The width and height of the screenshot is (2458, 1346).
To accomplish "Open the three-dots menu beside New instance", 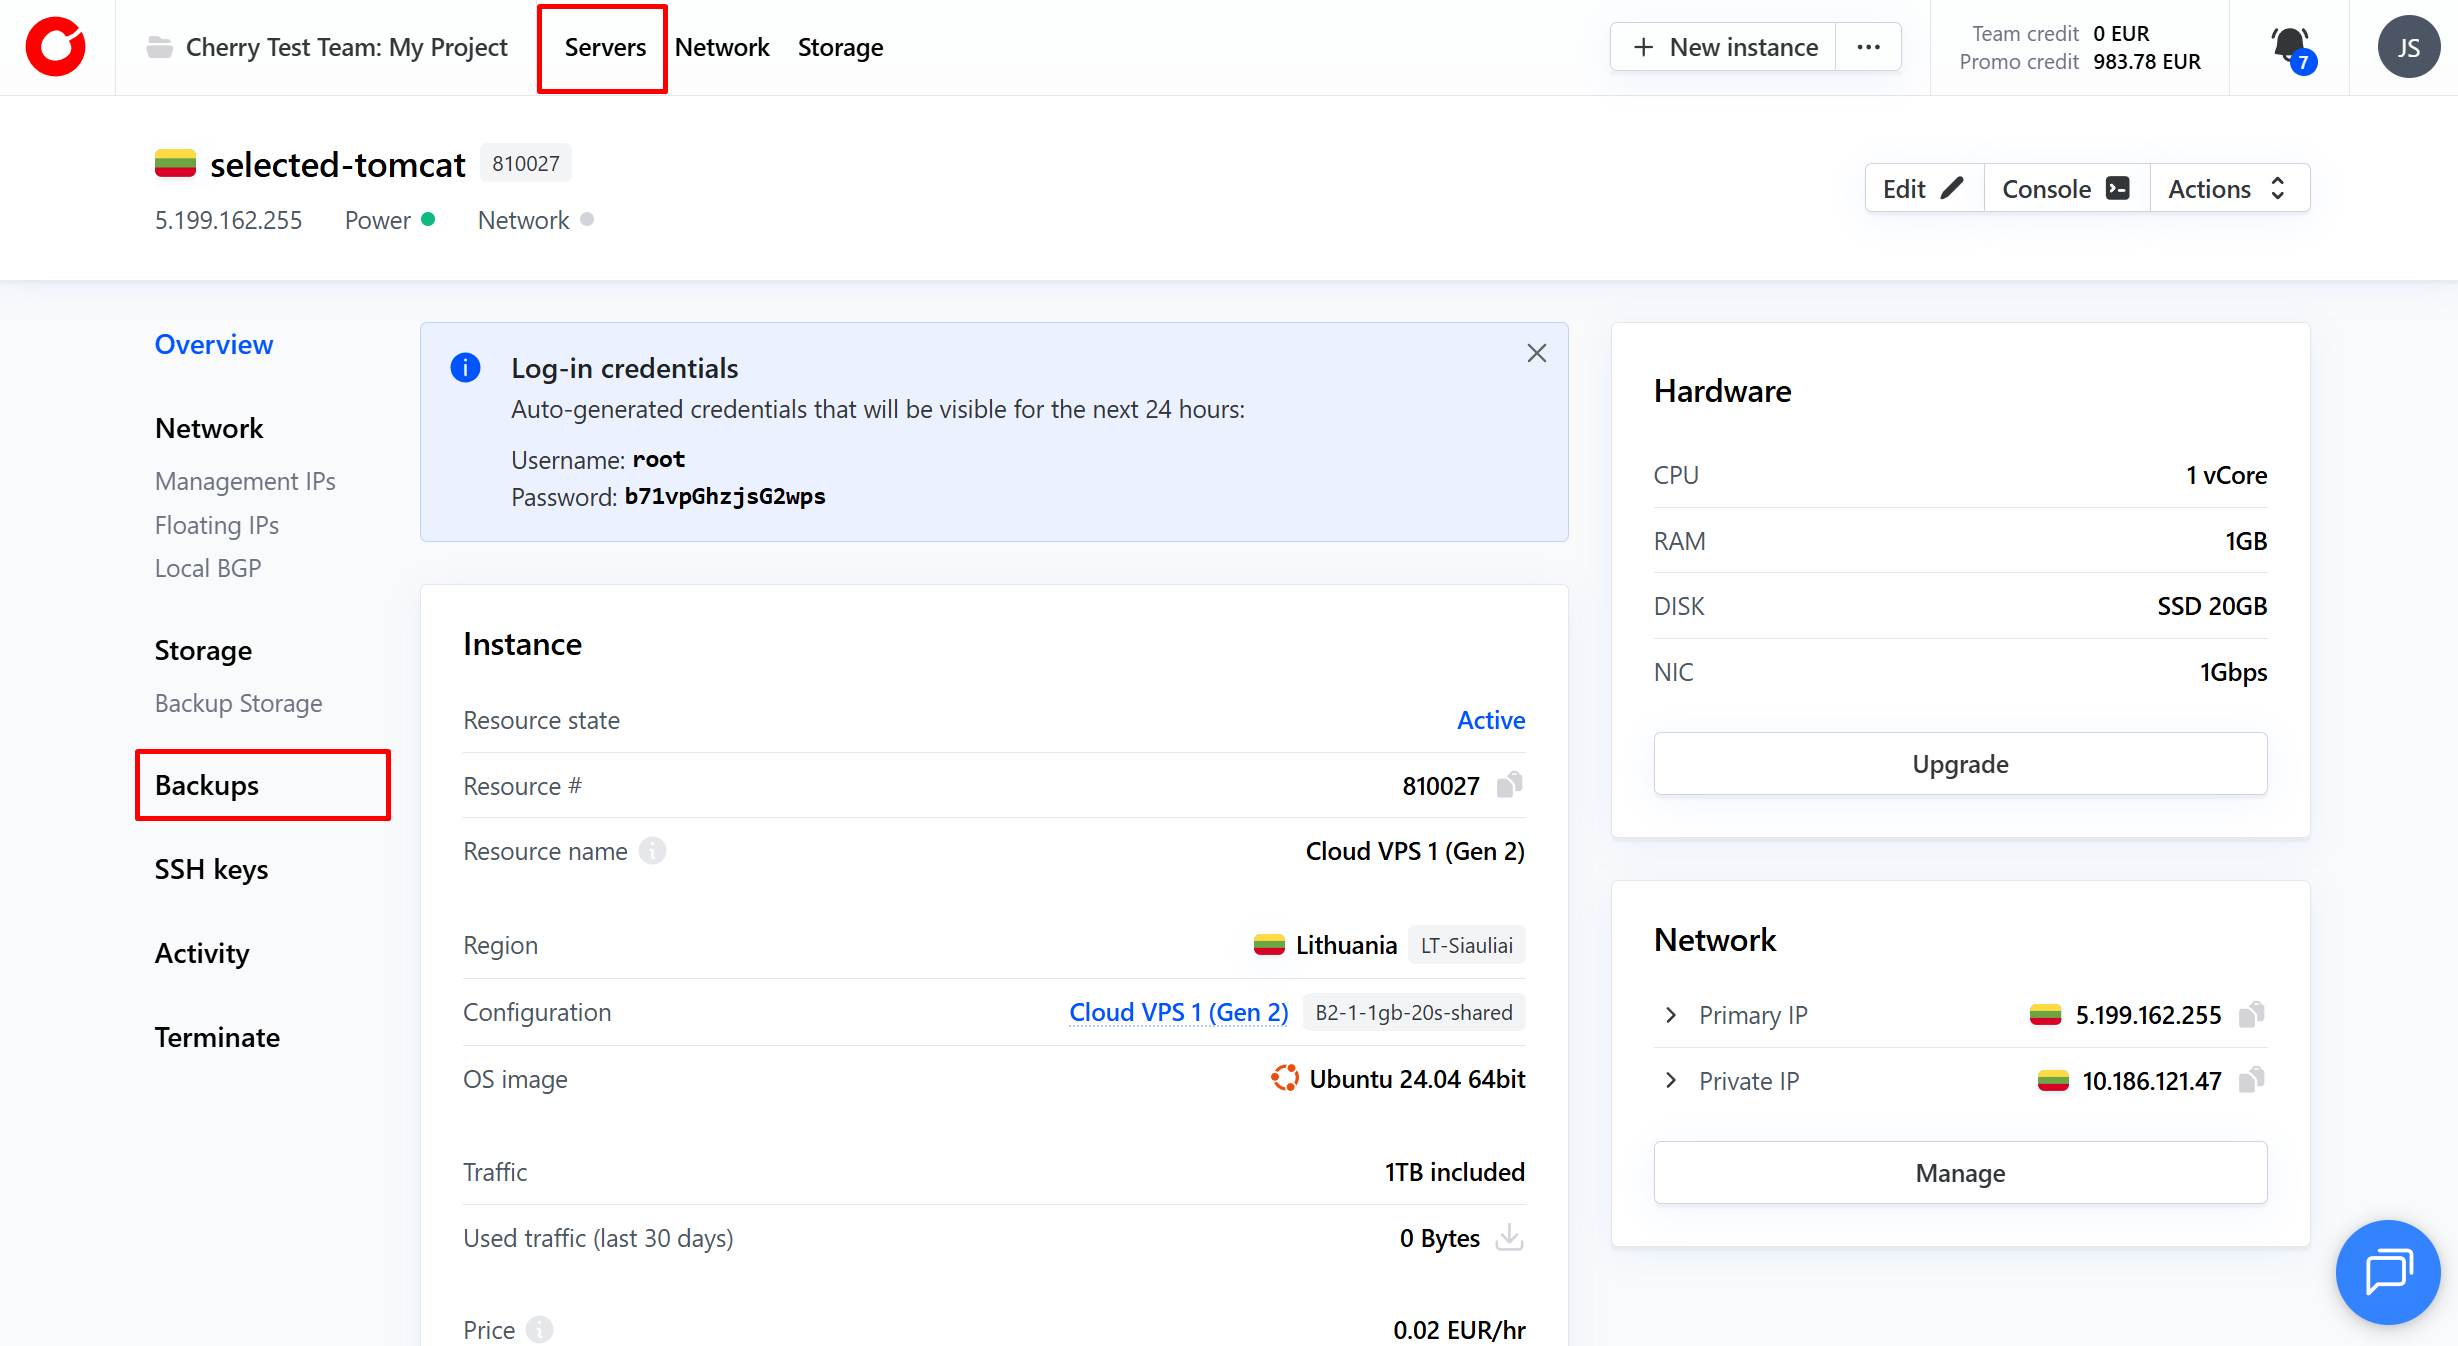I will point(1868,47).
